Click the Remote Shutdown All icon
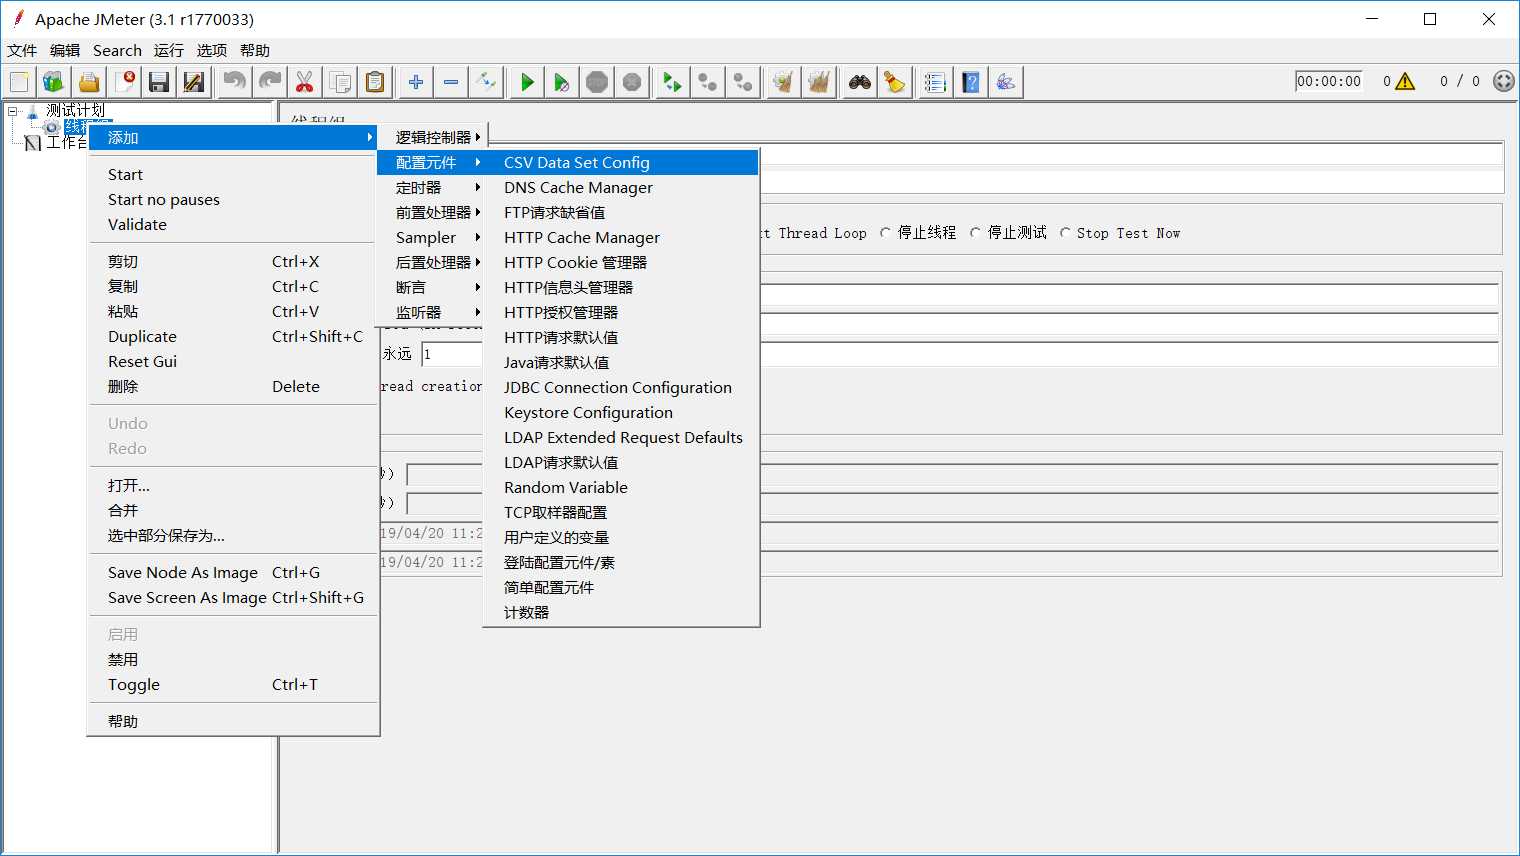 (743, 82)
